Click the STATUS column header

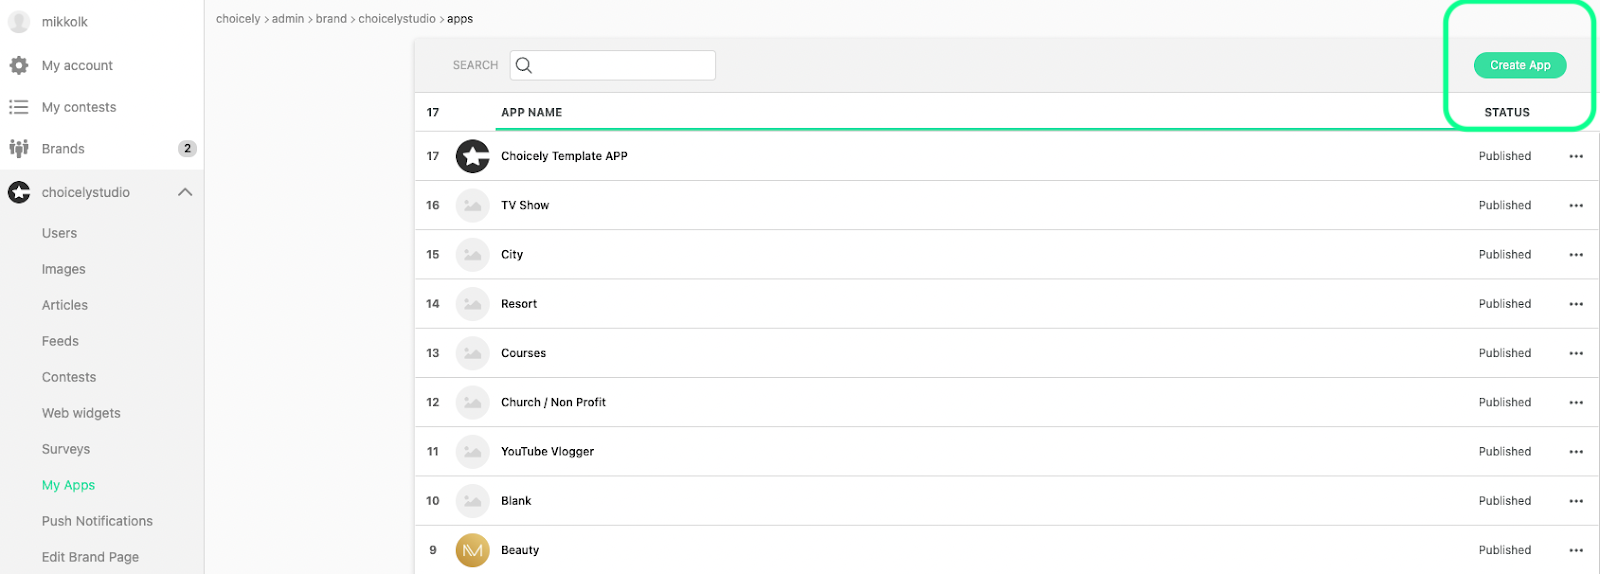[x=1507, y=112]
